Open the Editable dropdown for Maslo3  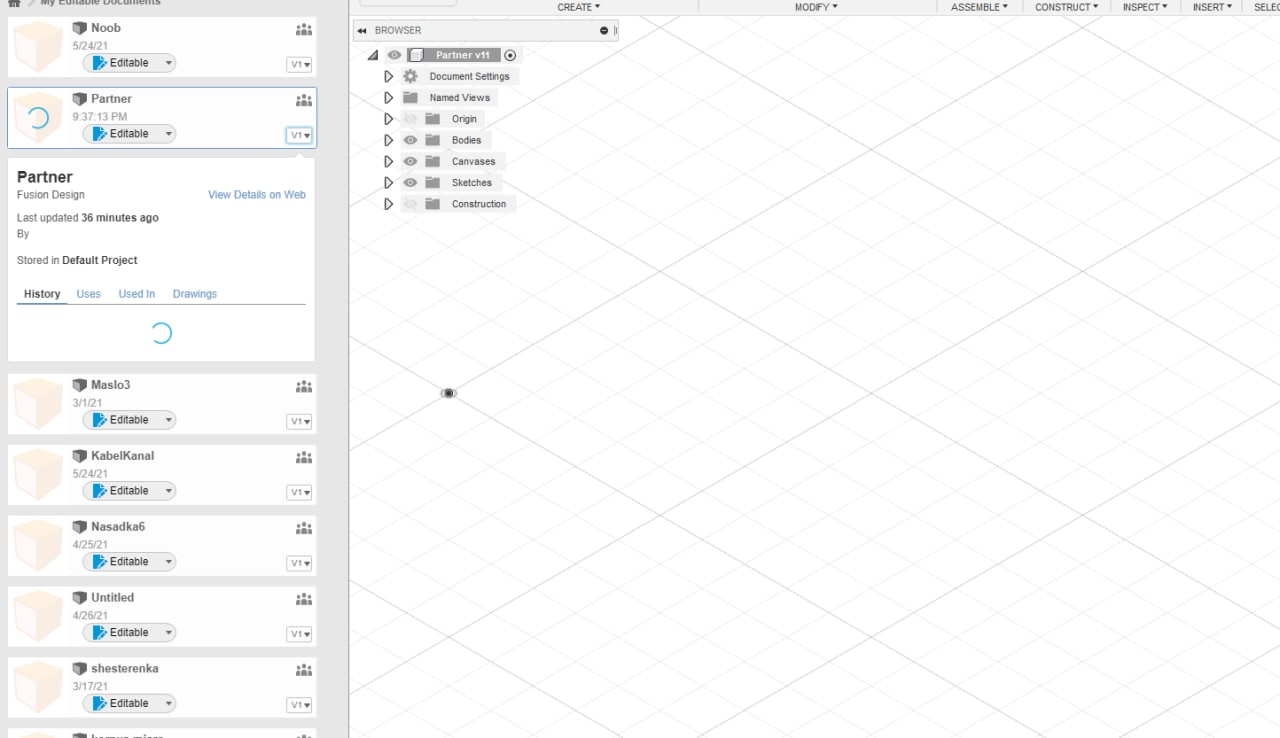point(129,420)
